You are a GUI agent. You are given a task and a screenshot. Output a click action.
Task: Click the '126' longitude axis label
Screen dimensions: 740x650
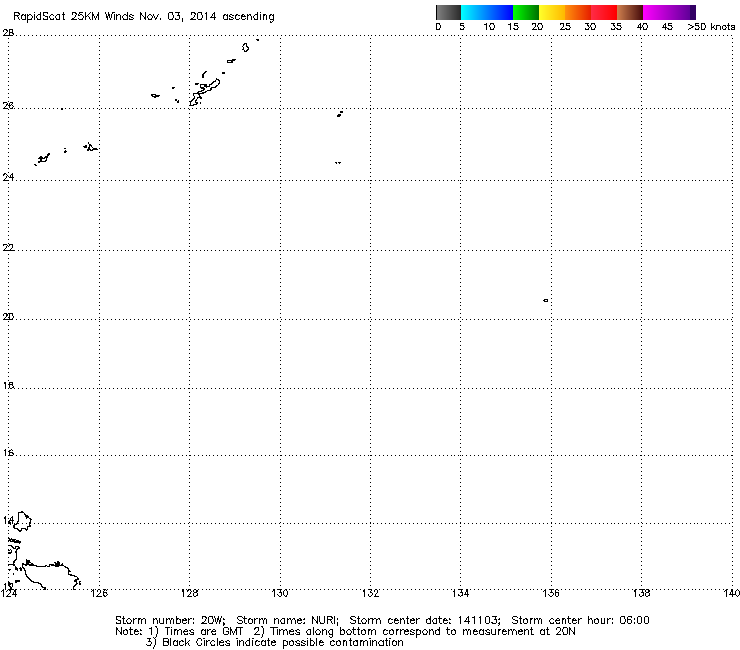[99, 593]
